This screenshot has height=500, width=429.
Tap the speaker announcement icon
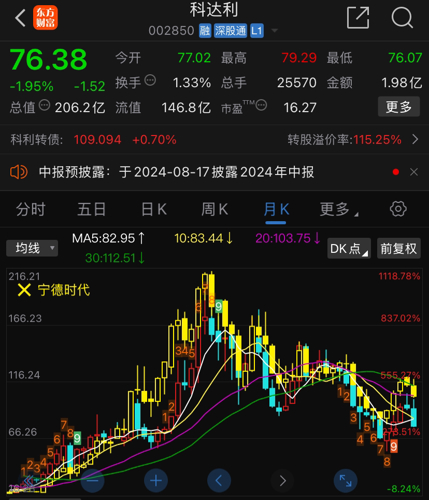click(19, 172)
